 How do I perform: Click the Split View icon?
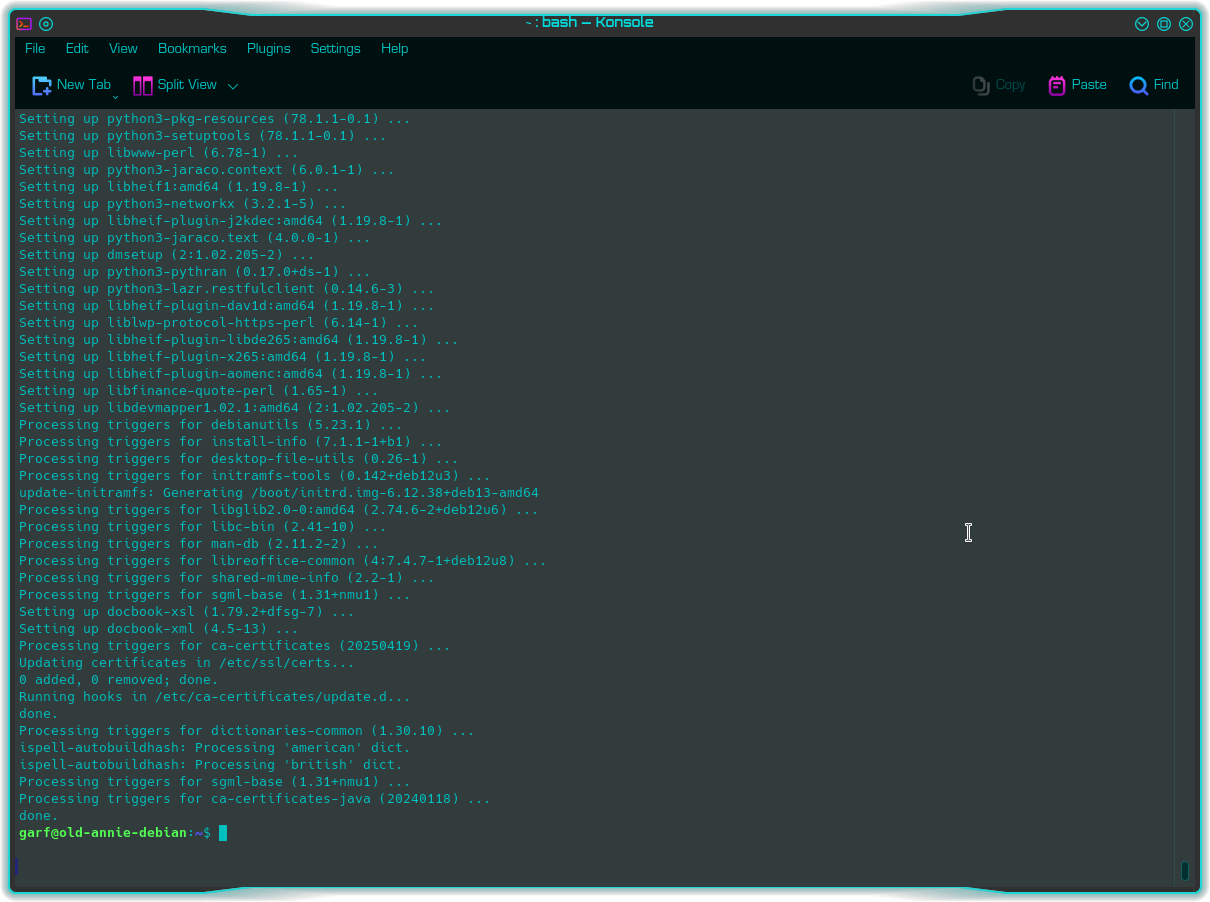[143, 86]
